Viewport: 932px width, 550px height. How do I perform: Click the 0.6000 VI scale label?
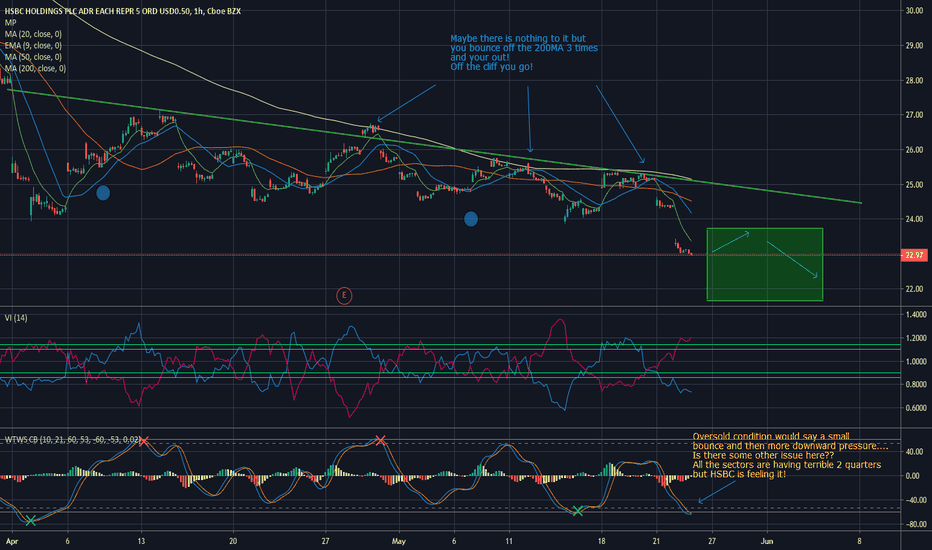click(x=915, y=408)
